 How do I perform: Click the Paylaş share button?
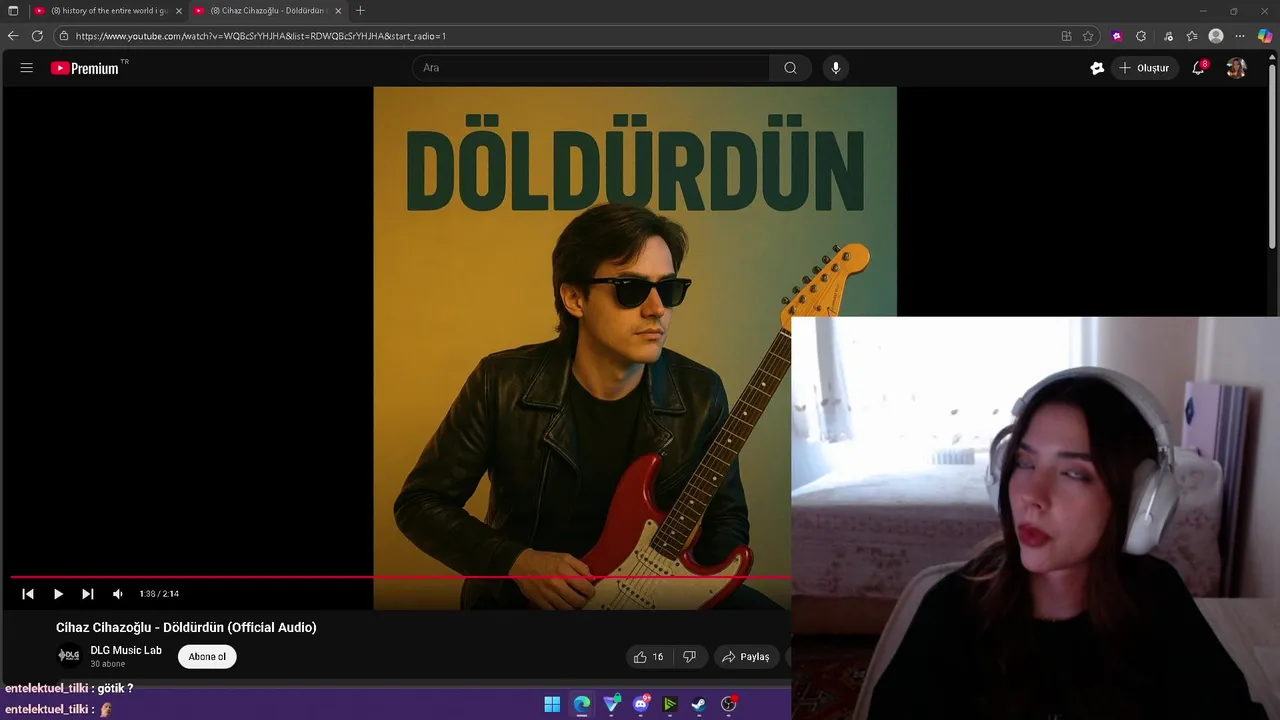[x=746, y=657]
